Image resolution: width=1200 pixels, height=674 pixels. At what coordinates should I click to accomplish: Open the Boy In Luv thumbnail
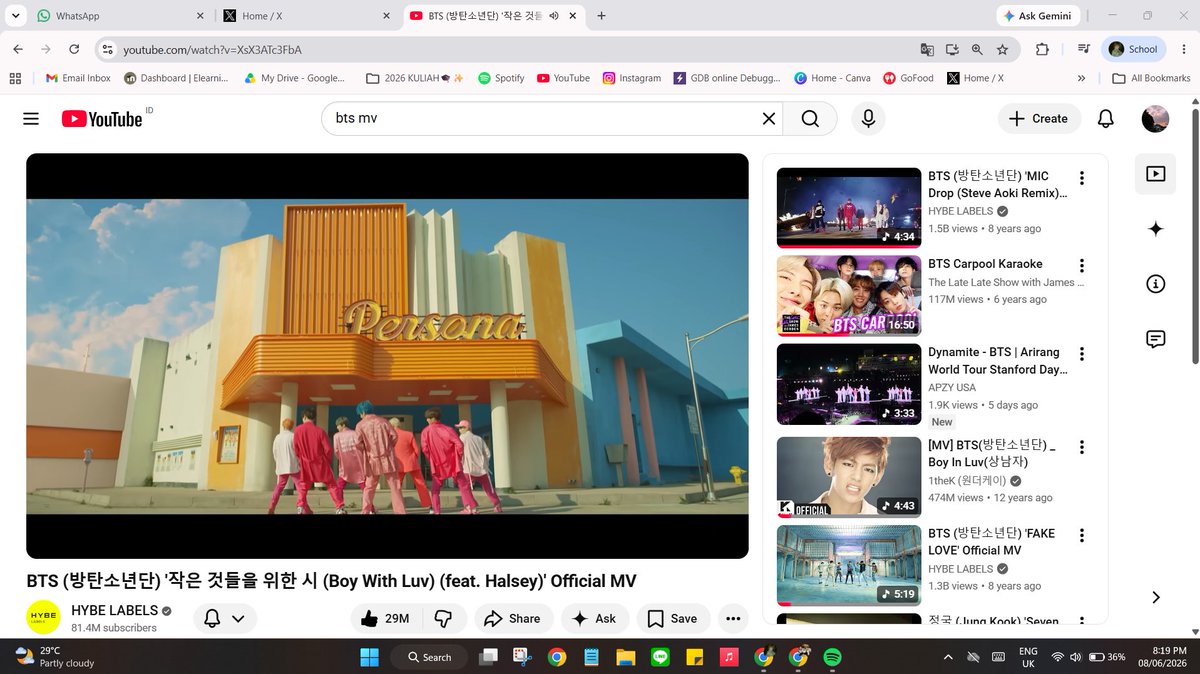pos(849,476)
